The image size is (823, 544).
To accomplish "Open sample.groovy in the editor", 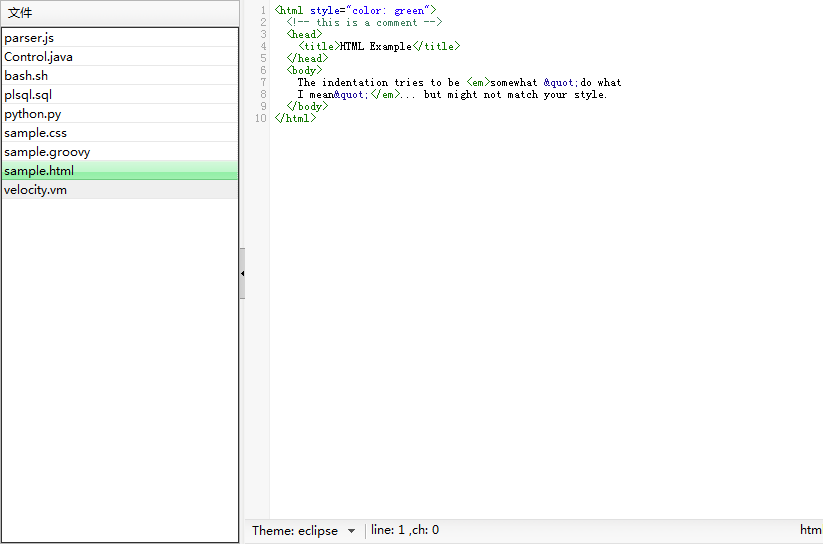I will coord(46,152).
